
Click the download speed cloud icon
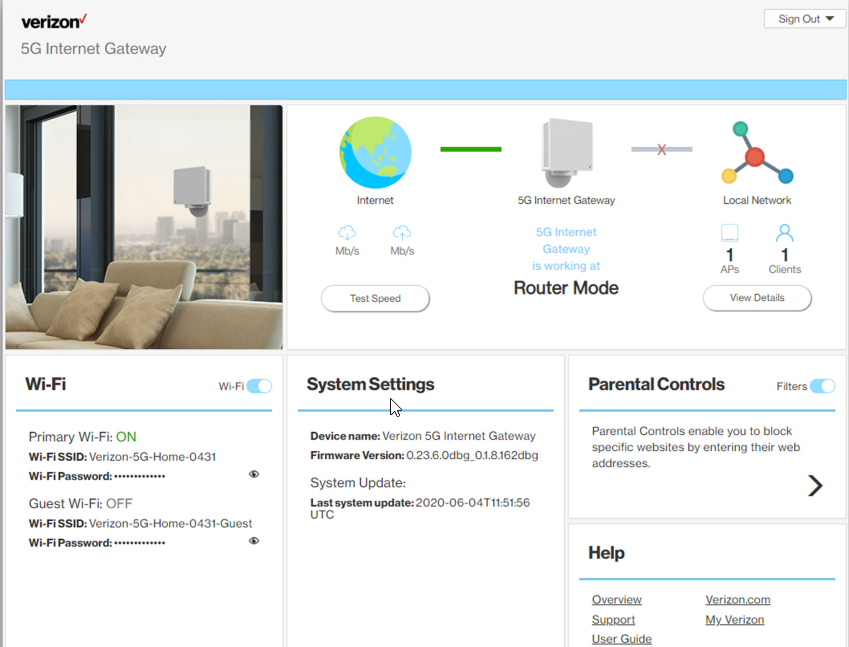click(x=347, y=233)
